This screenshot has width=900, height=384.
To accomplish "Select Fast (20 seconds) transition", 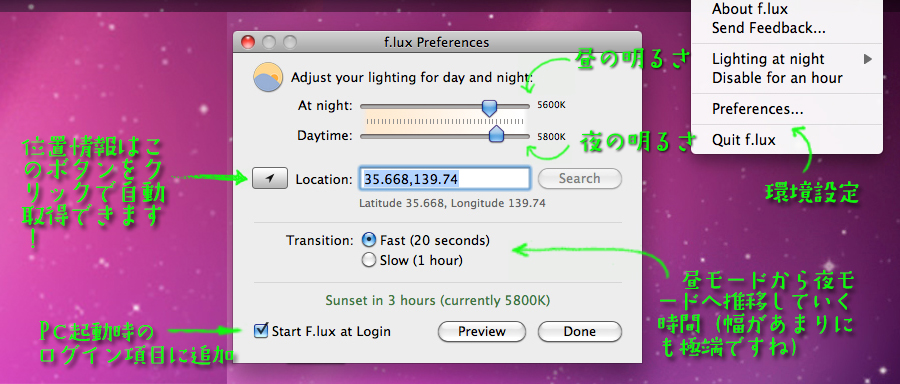I will click(369, 240).
